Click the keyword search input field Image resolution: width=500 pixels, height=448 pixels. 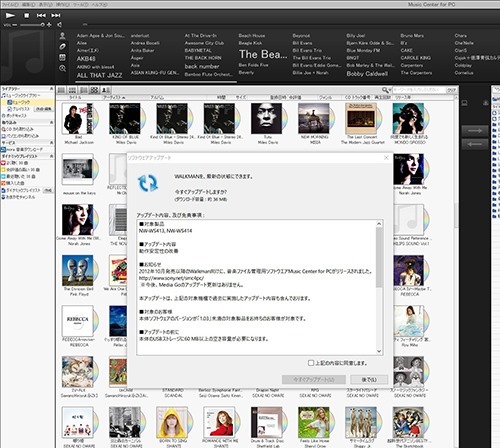click(419, 90)
